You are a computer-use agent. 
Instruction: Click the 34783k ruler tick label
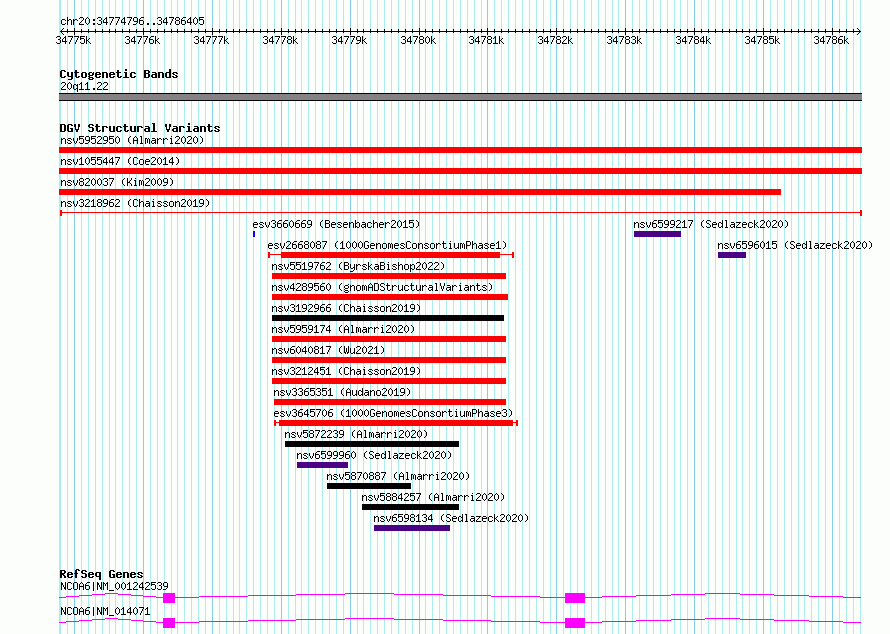click(x=624, y=40)
